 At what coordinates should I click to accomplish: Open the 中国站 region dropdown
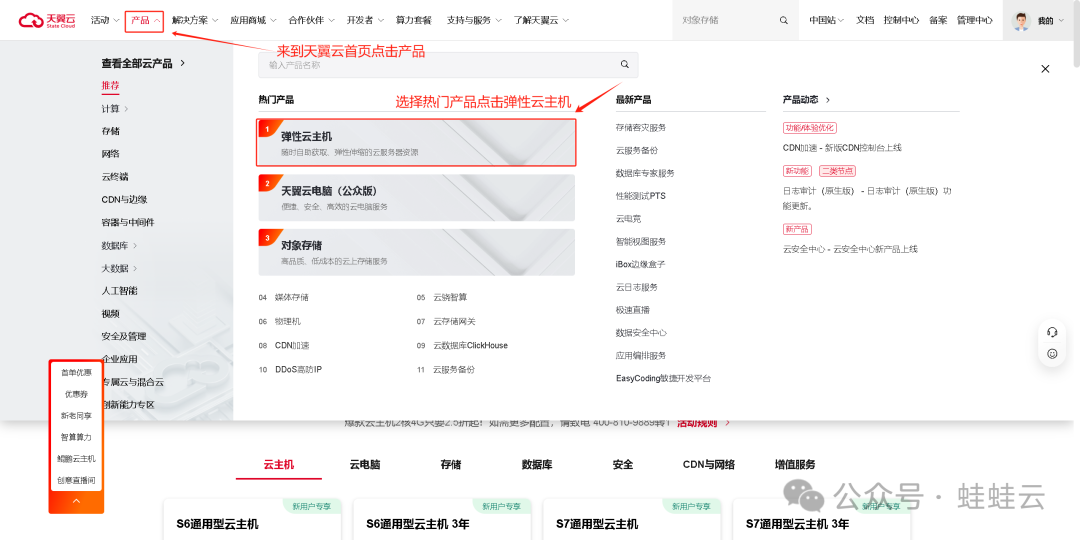tap(827, 21)
